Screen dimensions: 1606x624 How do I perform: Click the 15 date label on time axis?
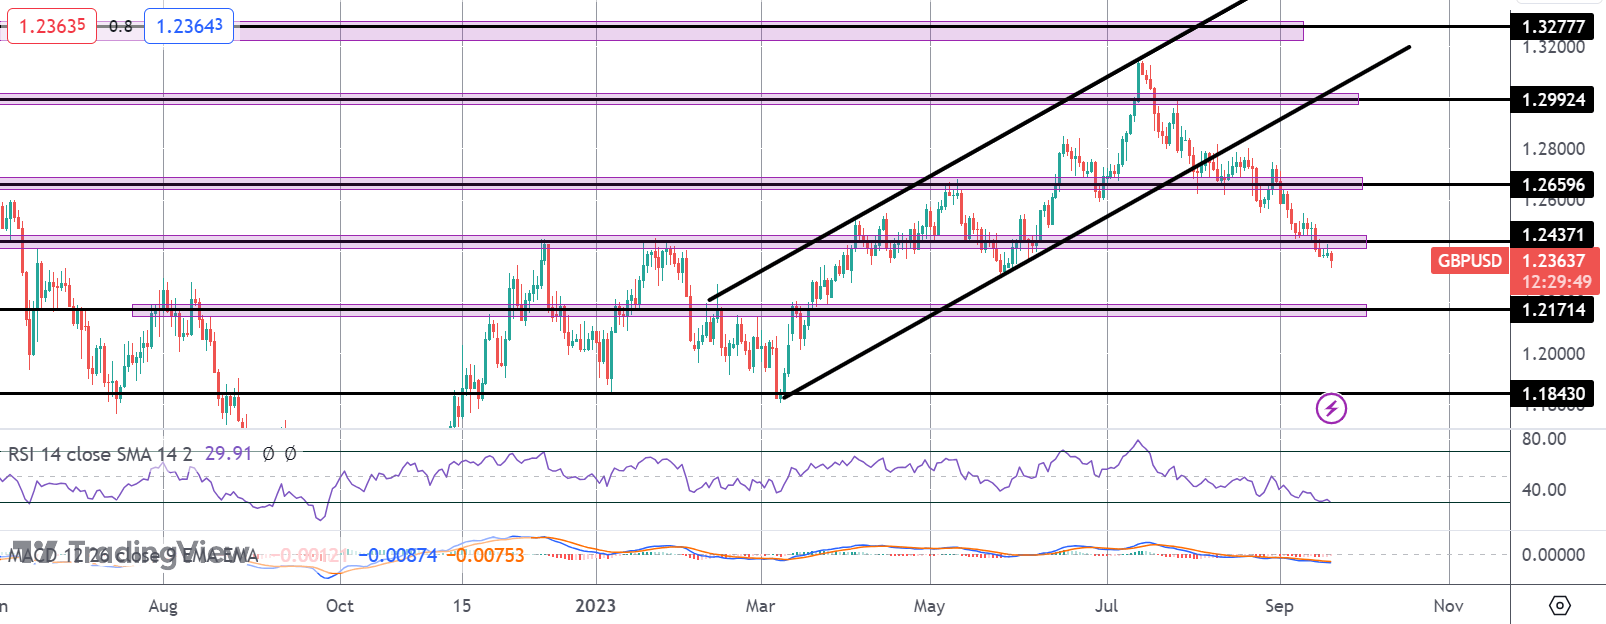(x=461, y=606)
